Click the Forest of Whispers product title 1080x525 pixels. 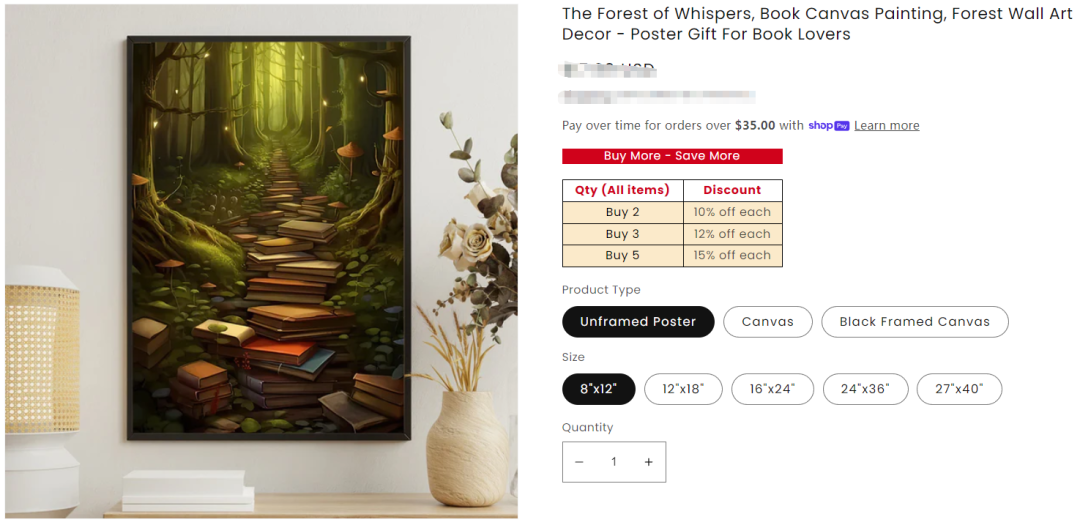[x=817, y=23]
